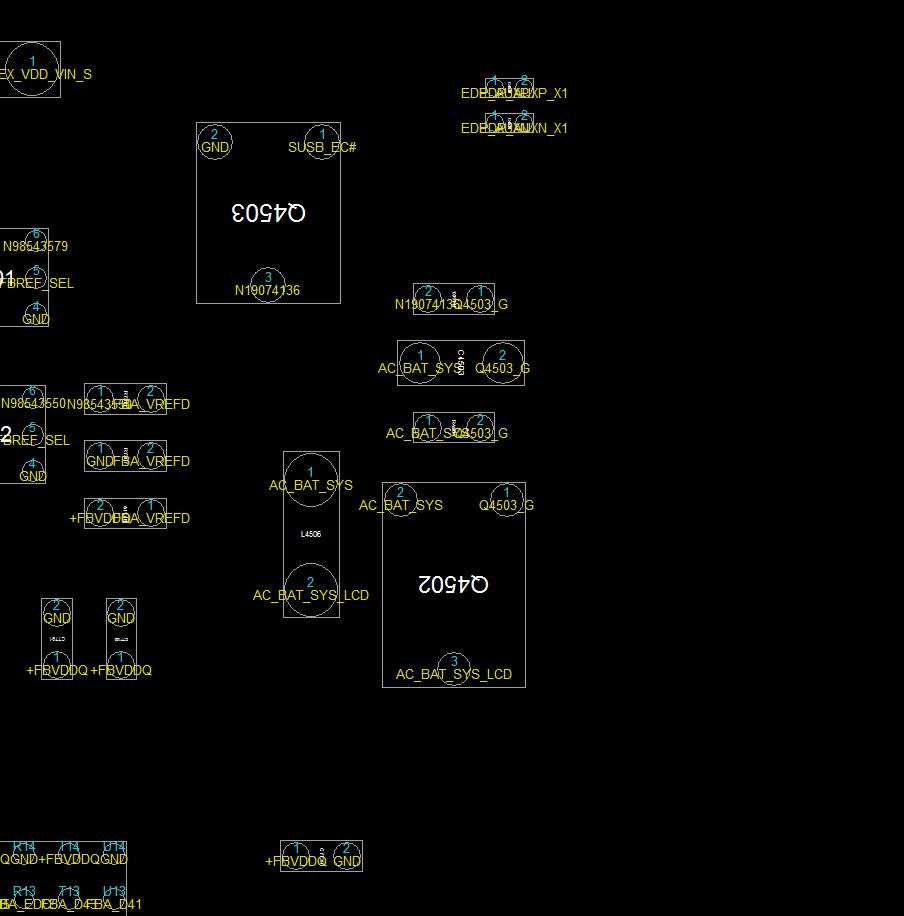Select +FBVDDQ pin 1 of bottom horizontal capacitor
Image resolution: width=904 pixels, height=916 pixels.
click(x=296, y=856)
